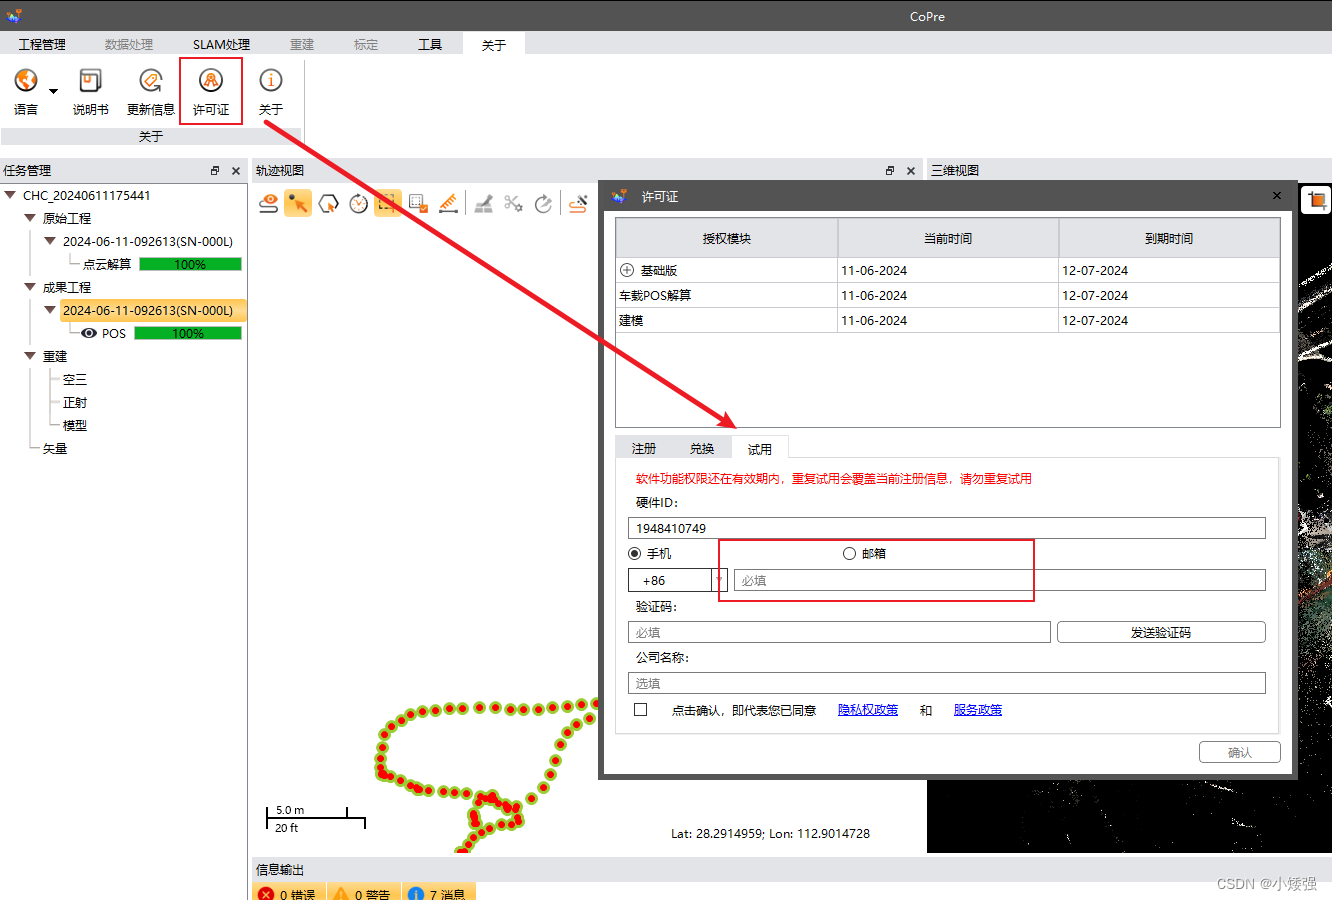Viewport: 1332px width, 900px height.
Task: Click the scissors cut settings tool
Action: [x=513, y=203]
